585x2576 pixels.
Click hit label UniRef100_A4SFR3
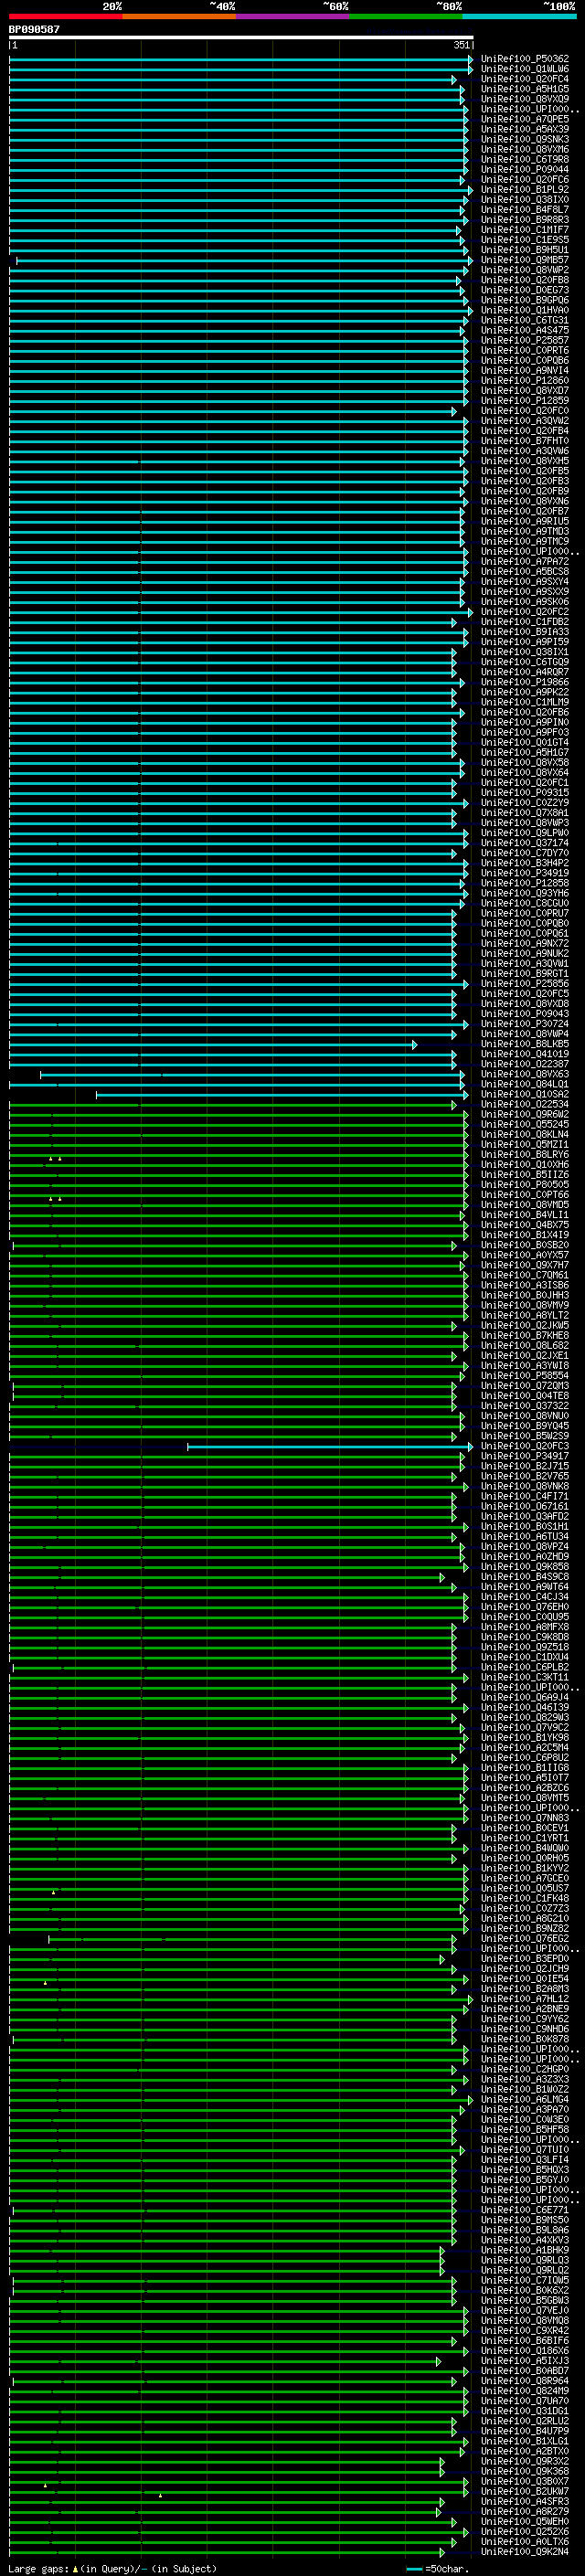click(525, 2501)
